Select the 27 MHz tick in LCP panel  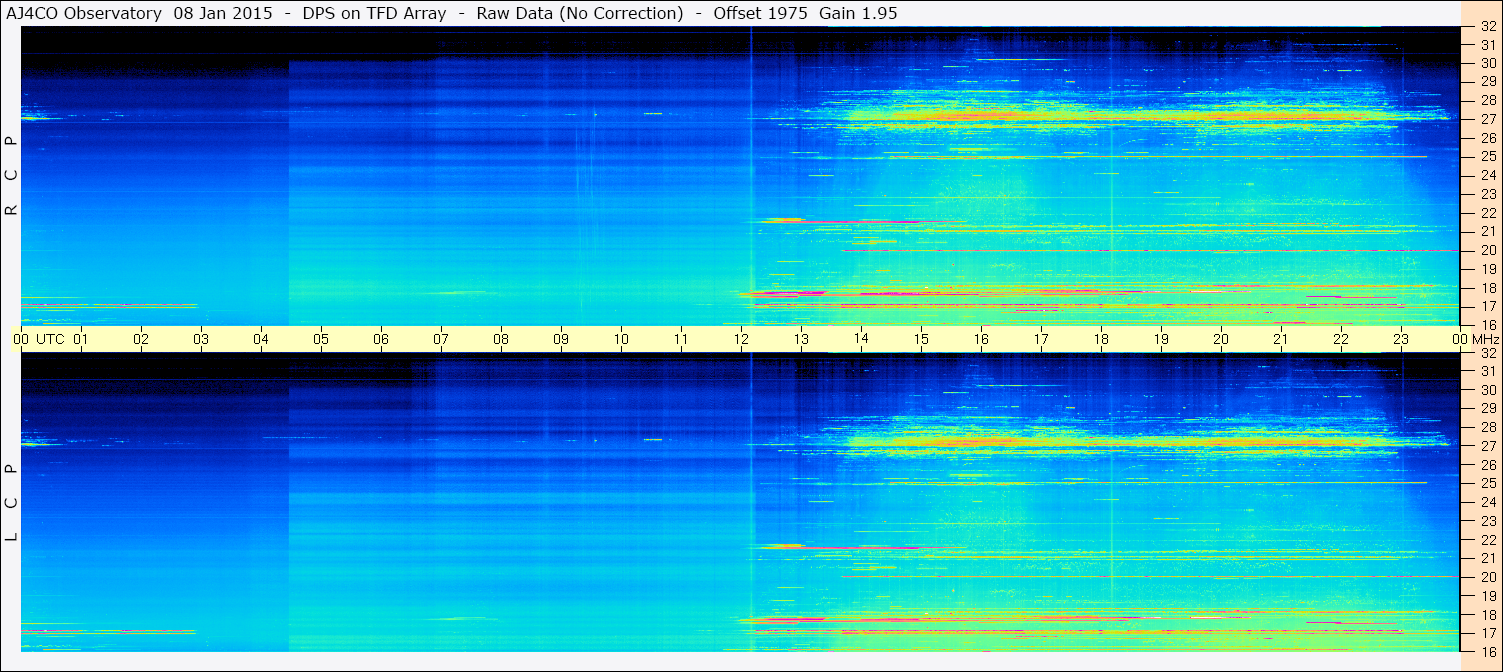click(x=1487, y=446)
